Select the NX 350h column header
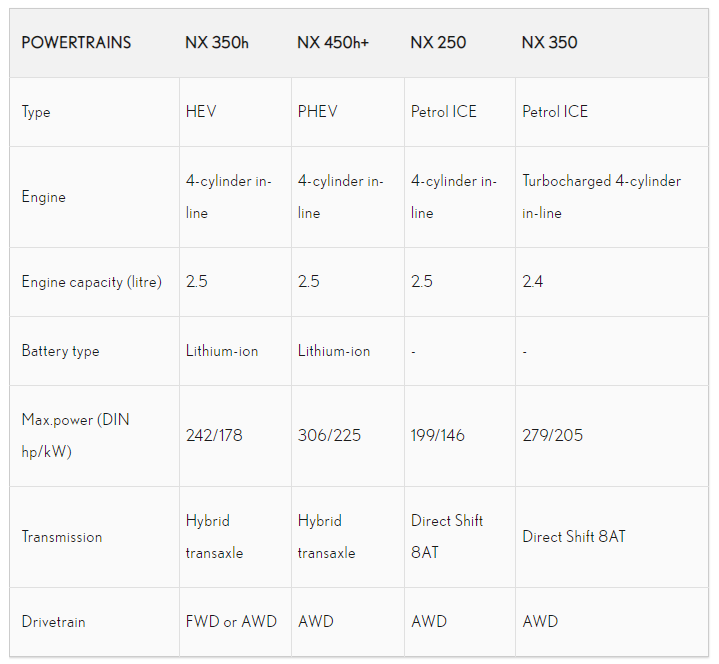Image resolution: width=719 pixels, height=664 pixels. pos(217,43)
